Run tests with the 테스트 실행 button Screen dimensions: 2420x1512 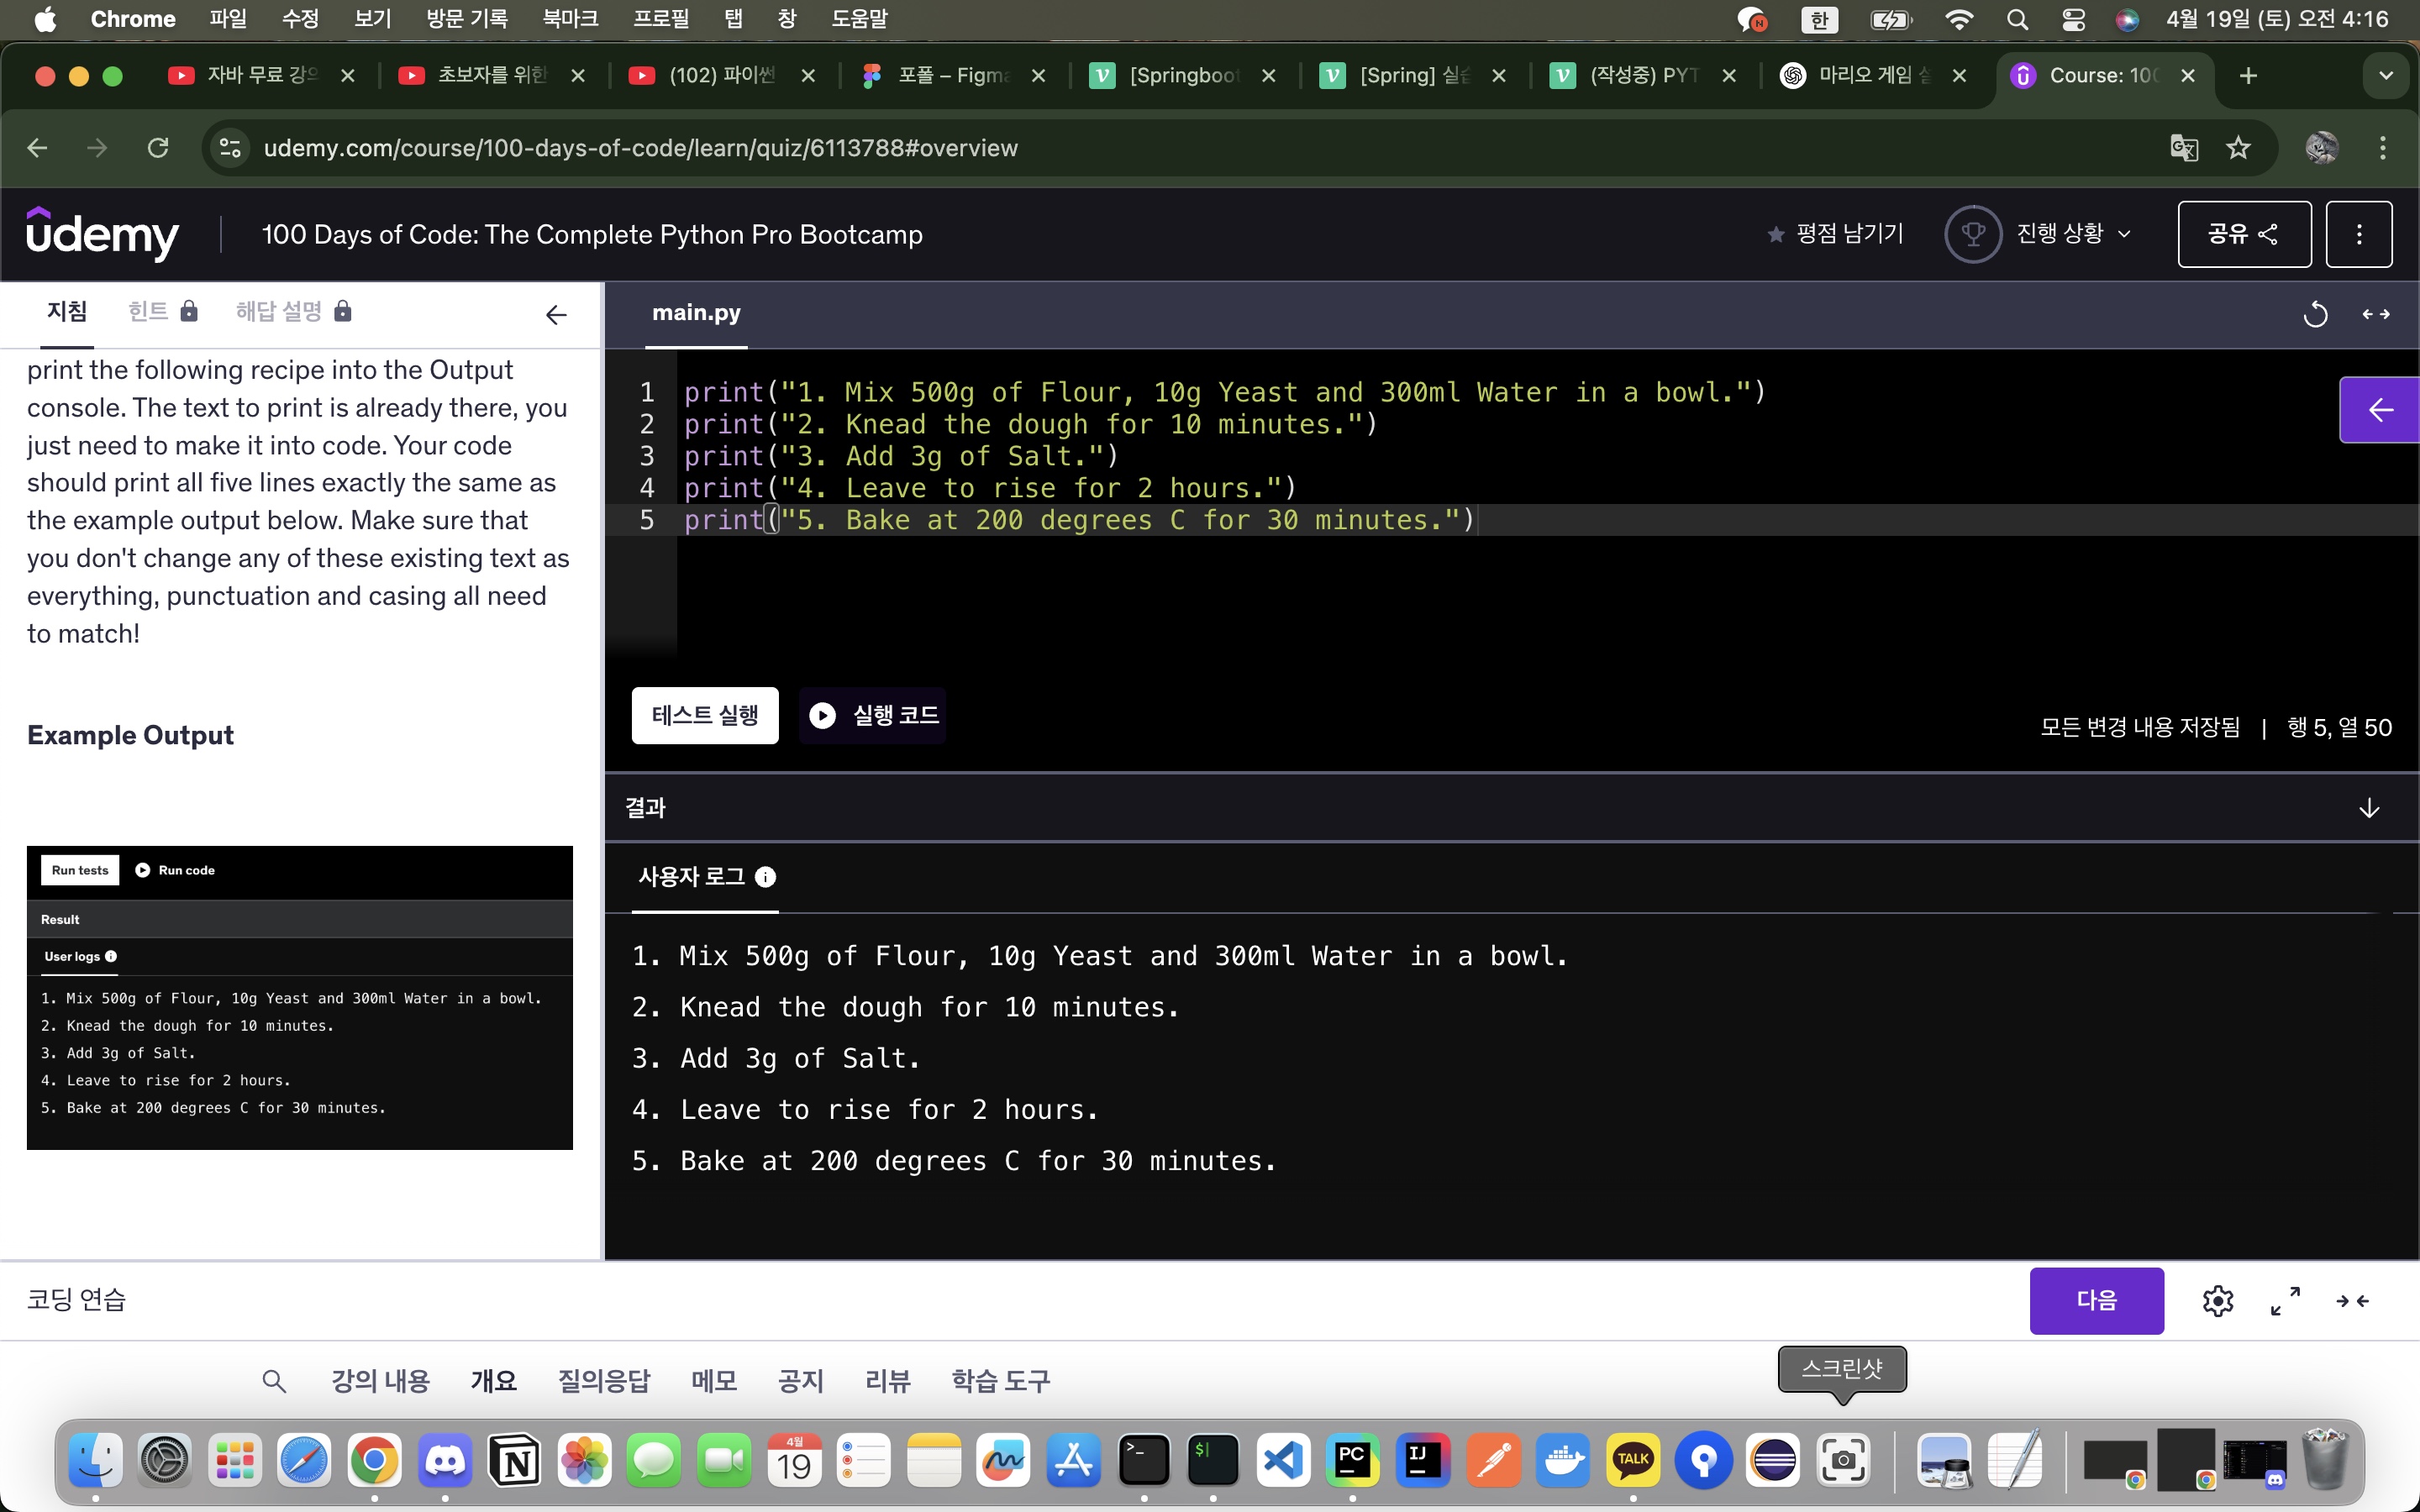704,715
